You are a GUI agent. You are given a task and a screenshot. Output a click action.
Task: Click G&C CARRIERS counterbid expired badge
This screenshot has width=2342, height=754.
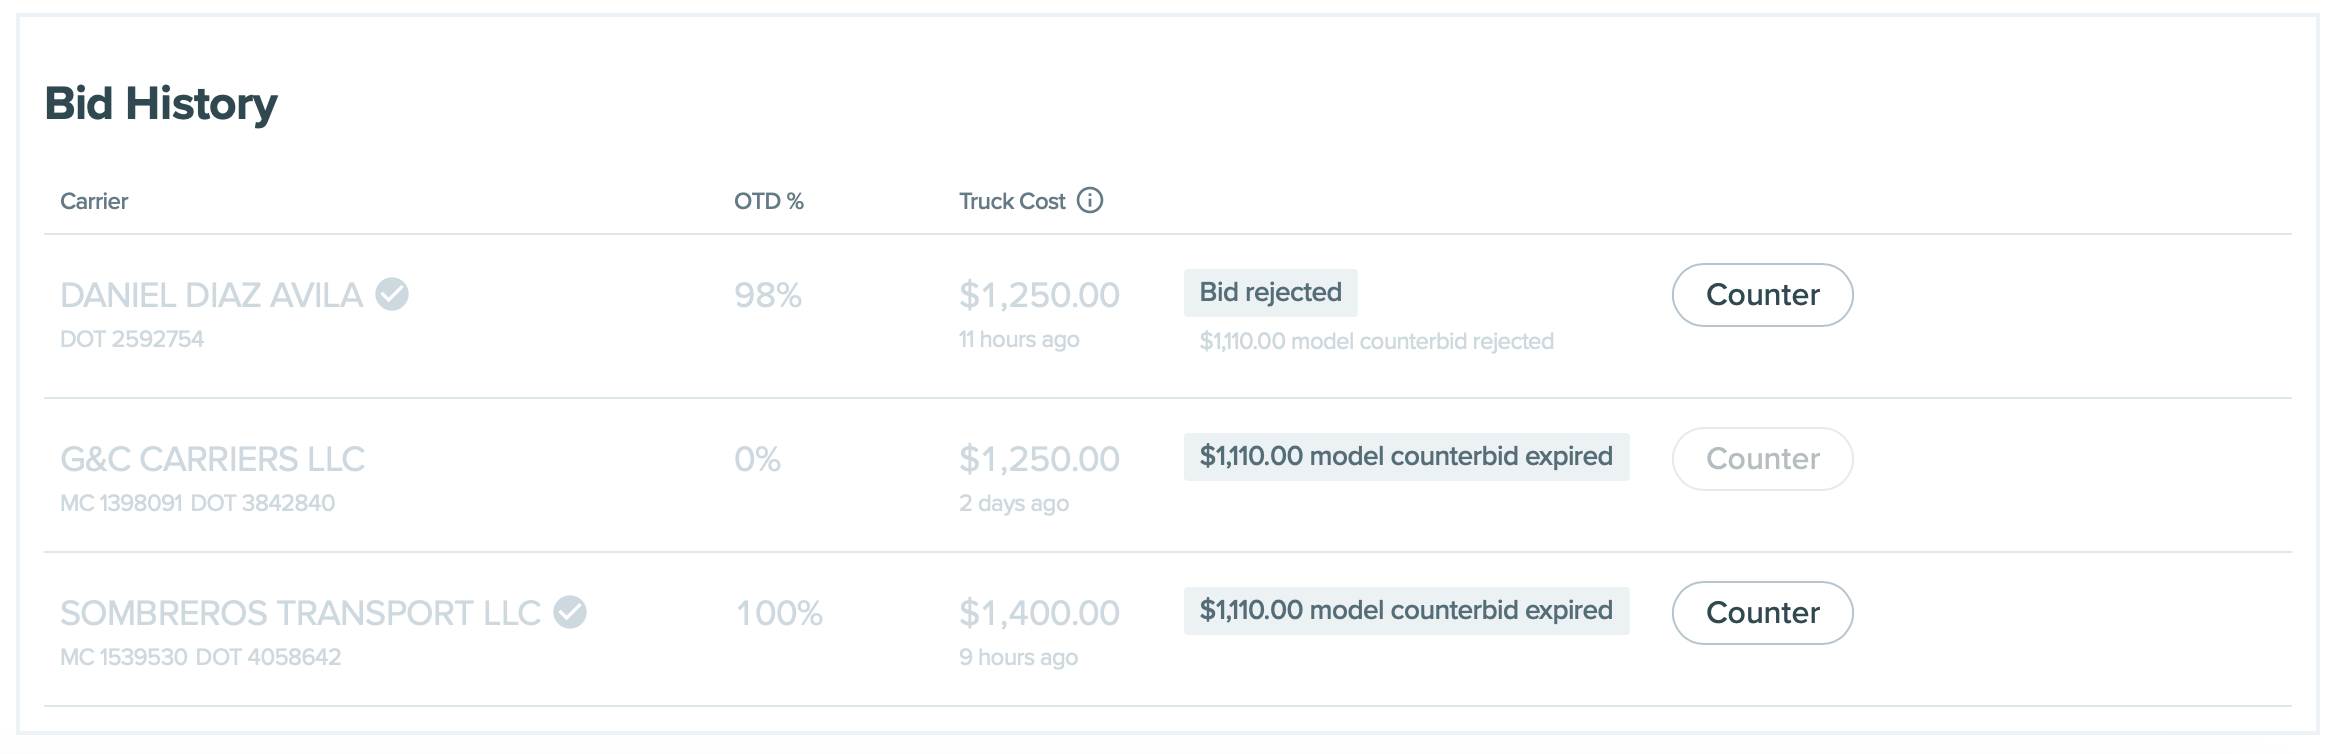tap(1406, 457)
